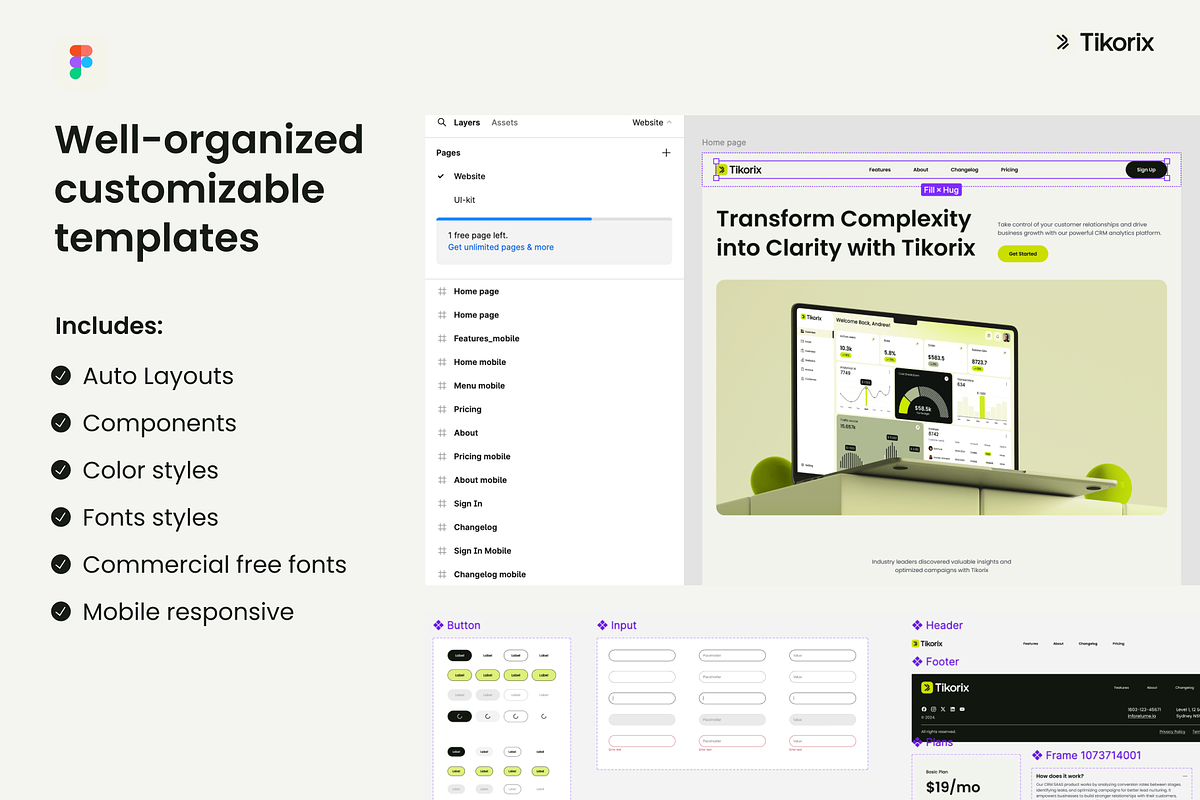
Task: Click the LinkedIn icon in the Footer component
Action: click(953, 709)
